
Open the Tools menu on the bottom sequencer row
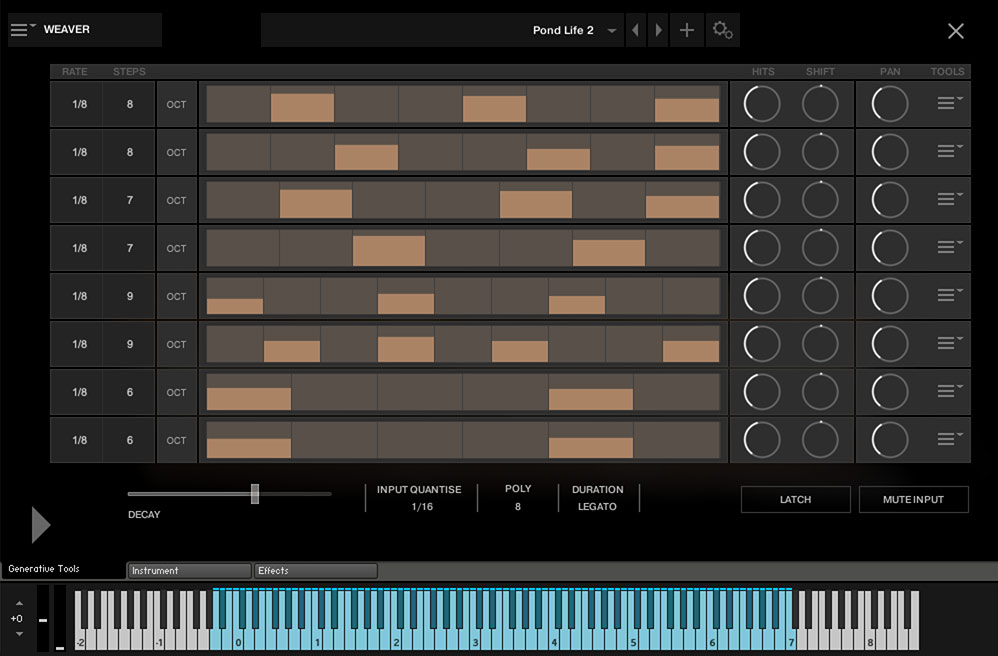[946, 439]
